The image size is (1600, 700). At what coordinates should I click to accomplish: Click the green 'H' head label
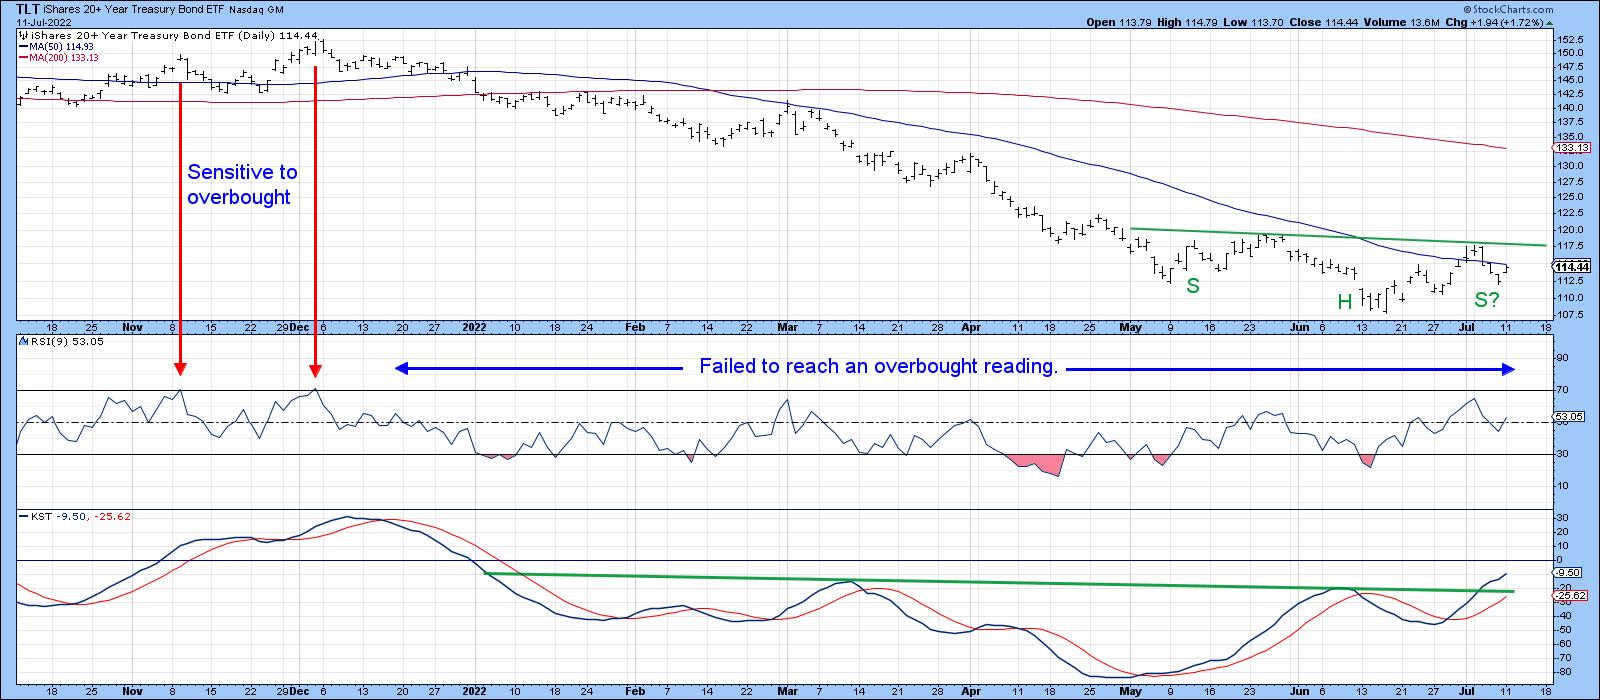[x=1345, y=301]
